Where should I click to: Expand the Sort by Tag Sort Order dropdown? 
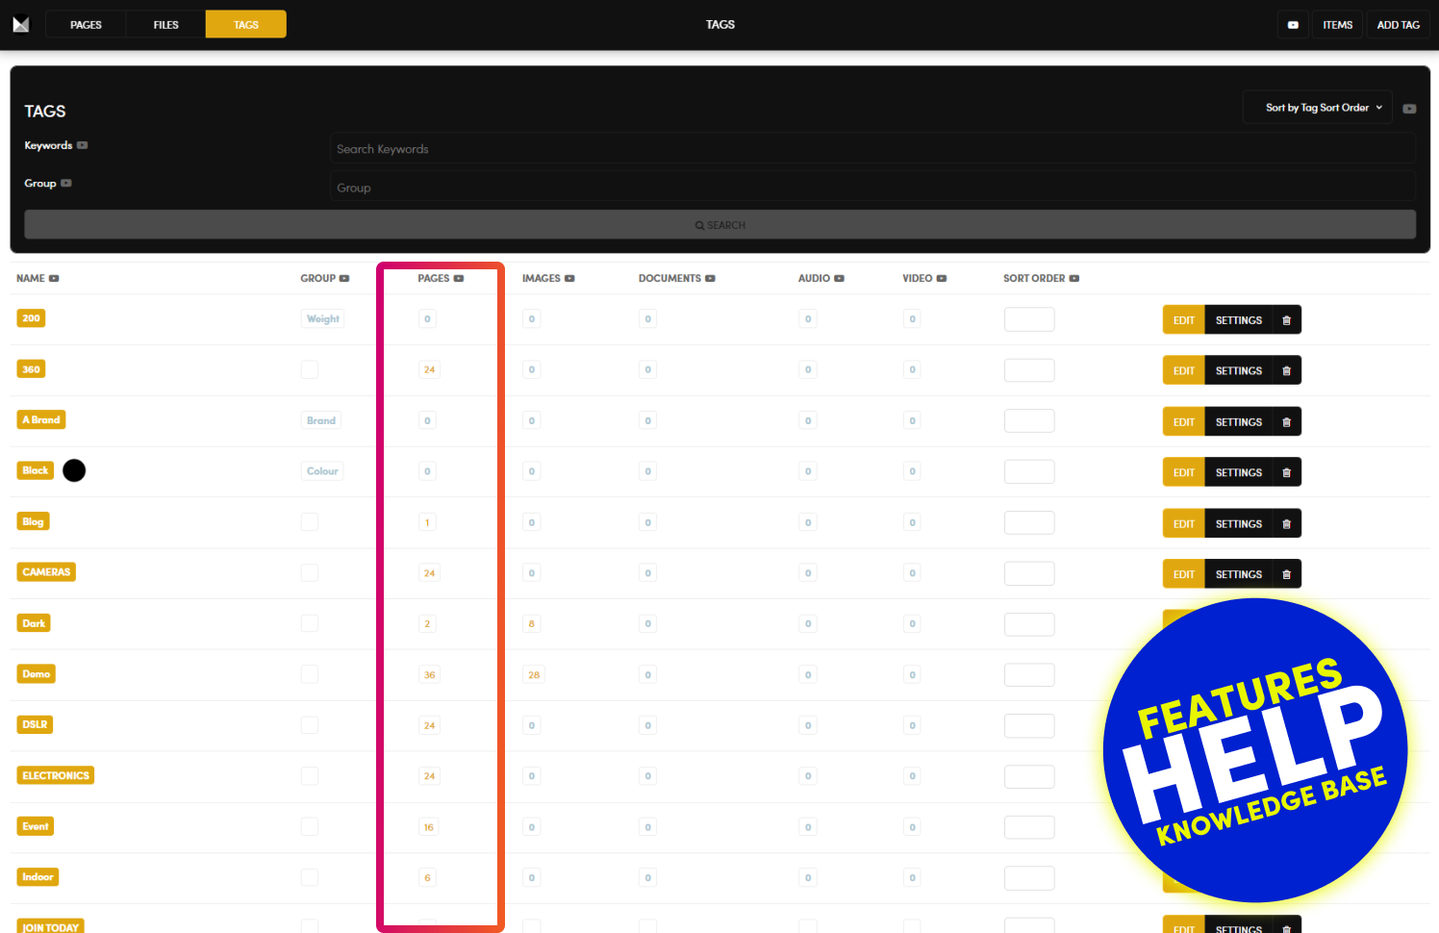coord(1316,107)
